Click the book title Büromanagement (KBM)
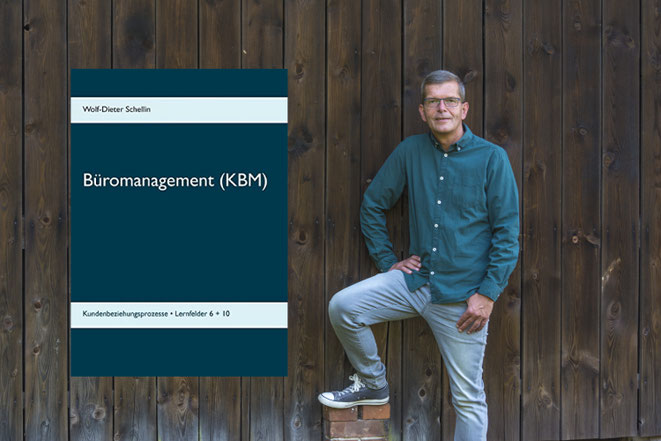 (175, 181)
